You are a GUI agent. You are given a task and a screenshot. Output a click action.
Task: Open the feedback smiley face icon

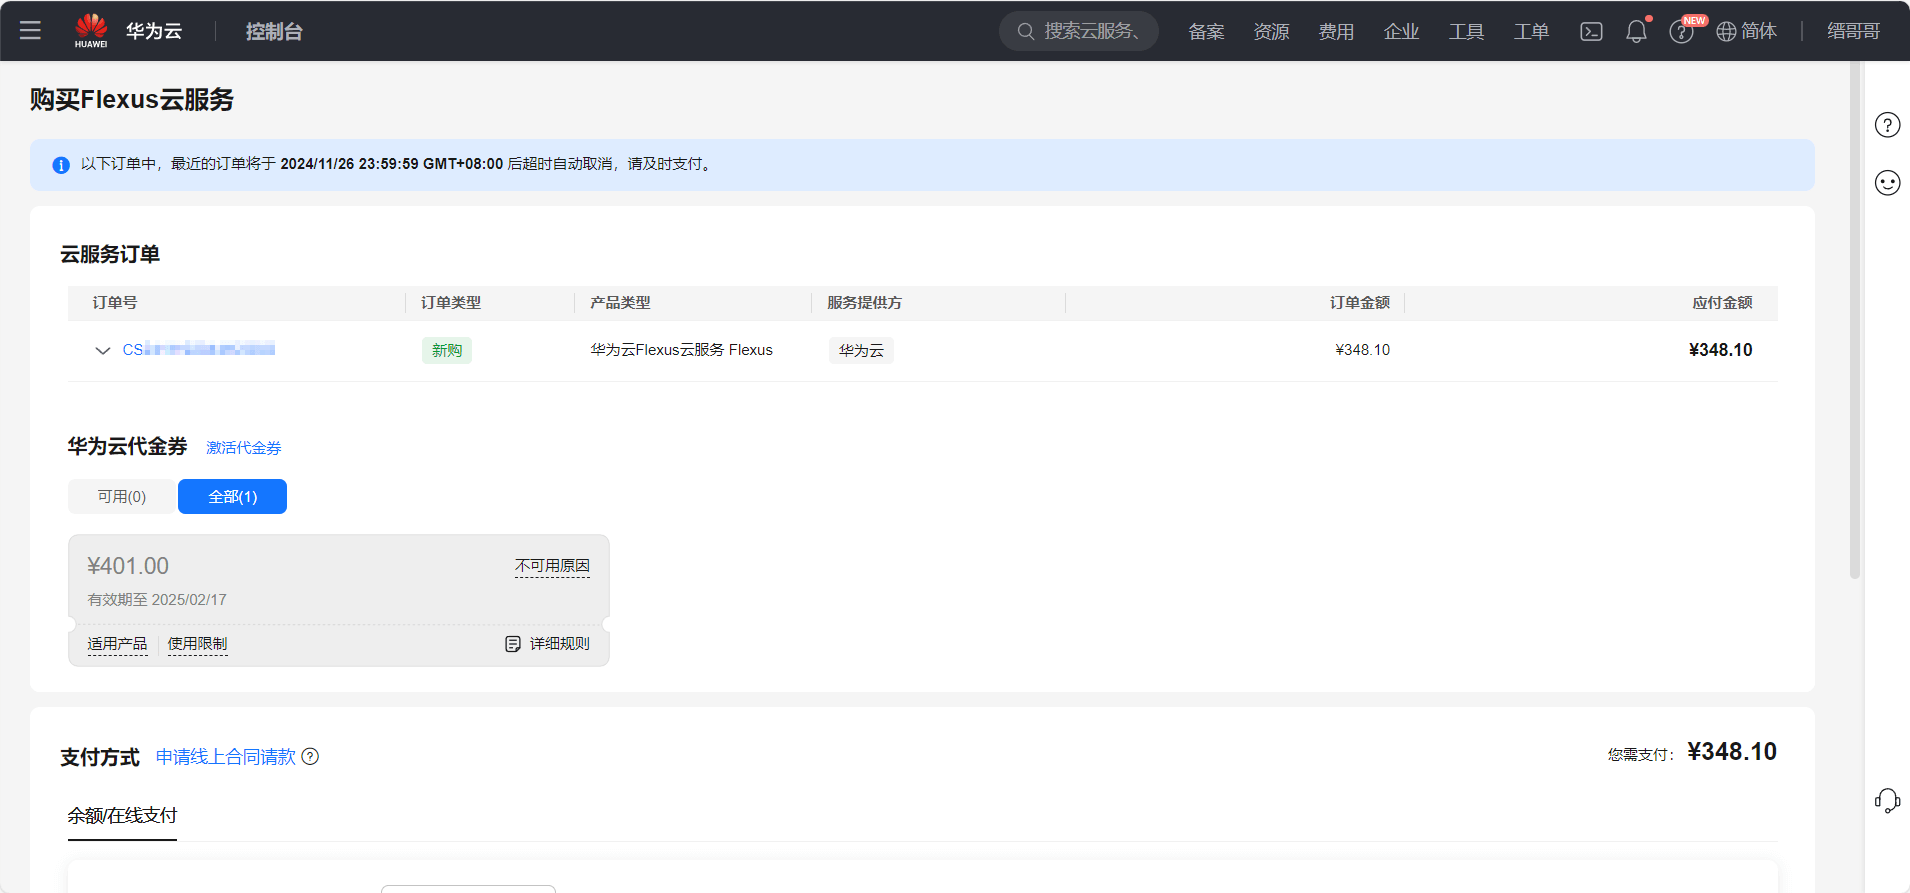click(1887, 183)
